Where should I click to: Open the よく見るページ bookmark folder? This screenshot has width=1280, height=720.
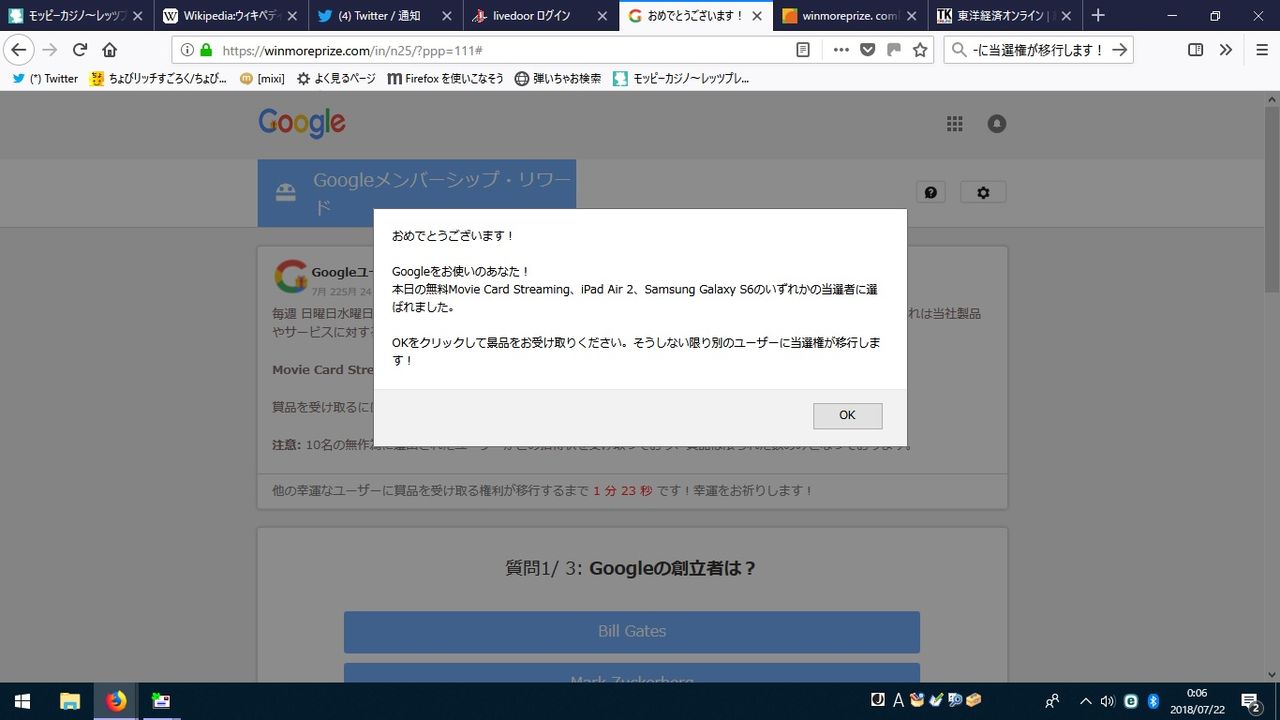pyautogui.click(x=336, y=78)
